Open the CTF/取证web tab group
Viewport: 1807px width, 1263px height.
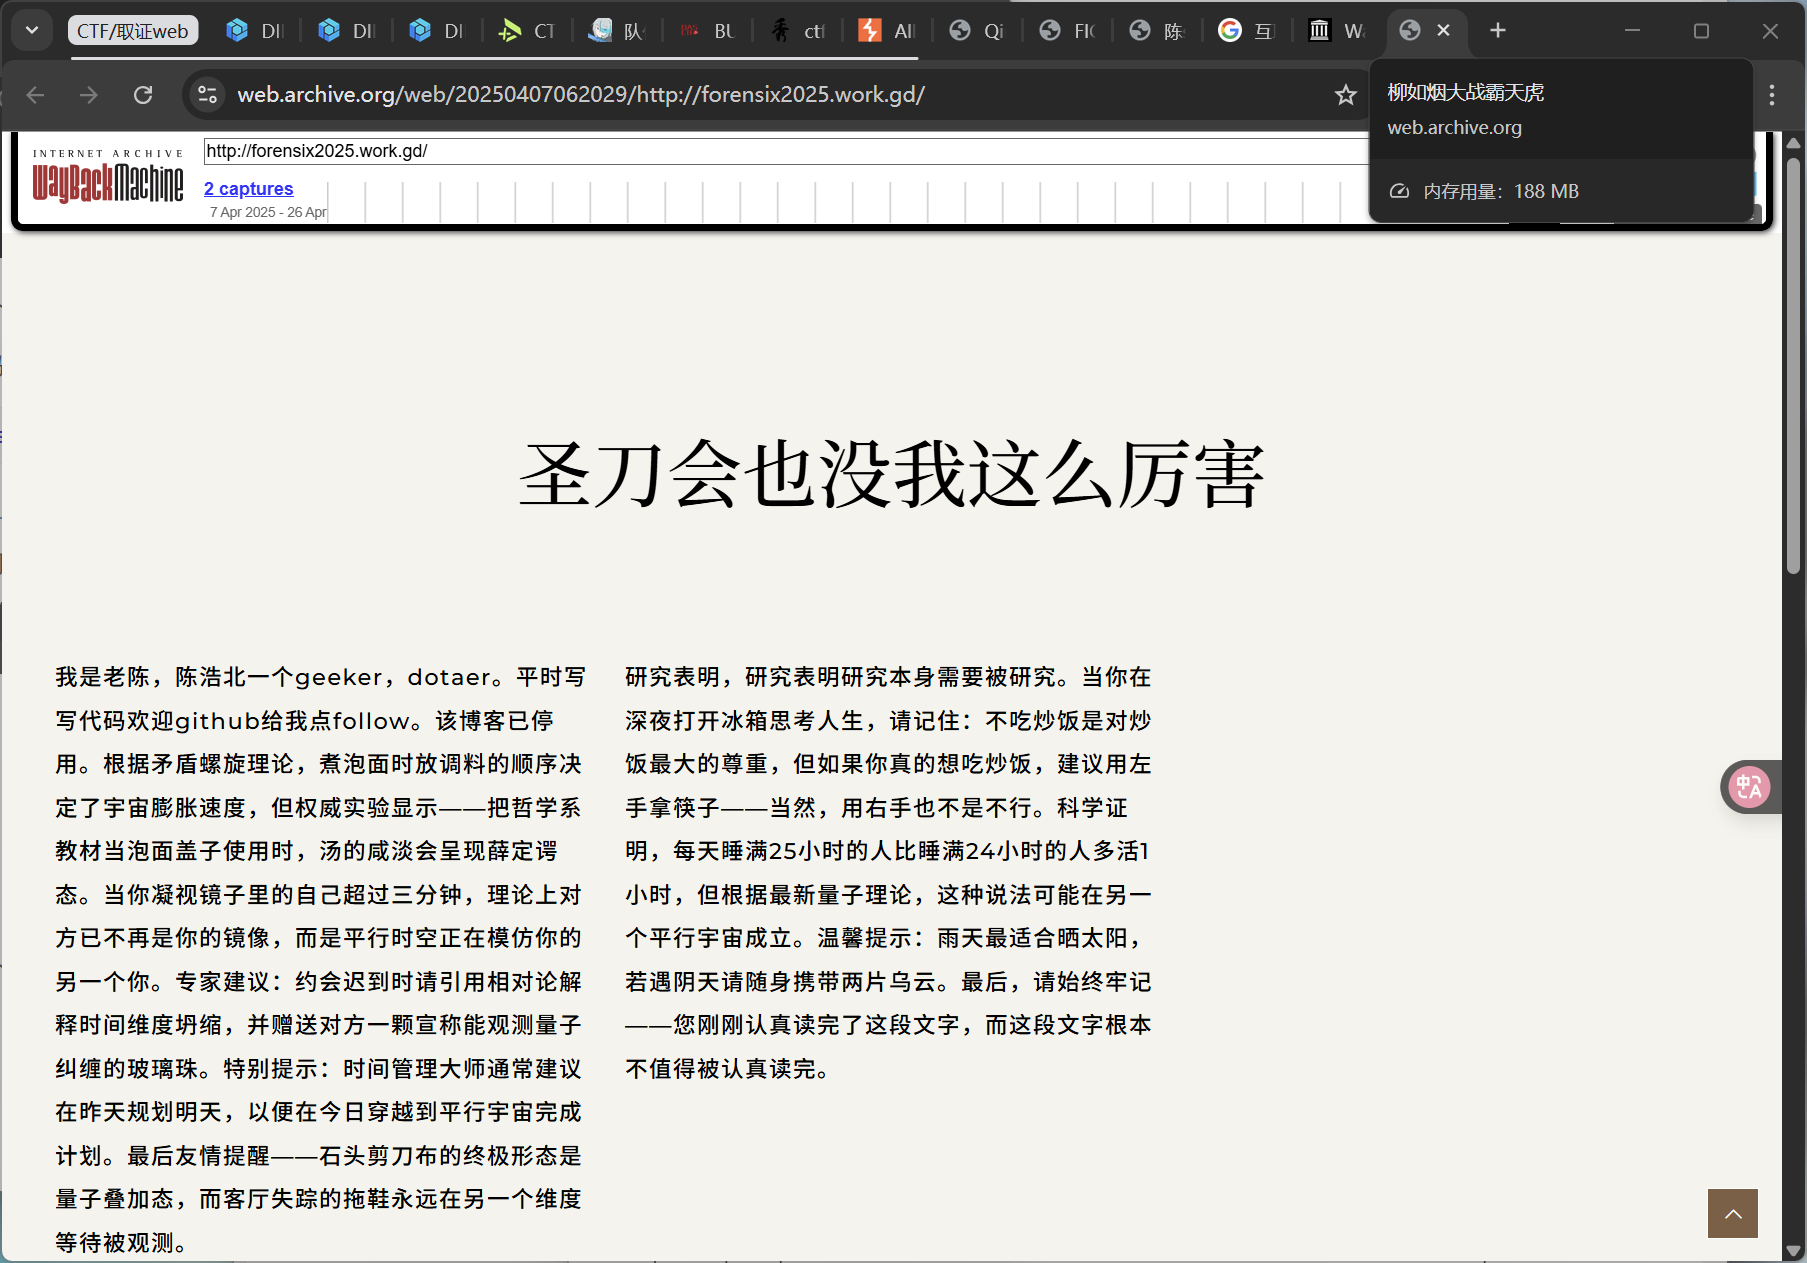click(x=133, y=31)
